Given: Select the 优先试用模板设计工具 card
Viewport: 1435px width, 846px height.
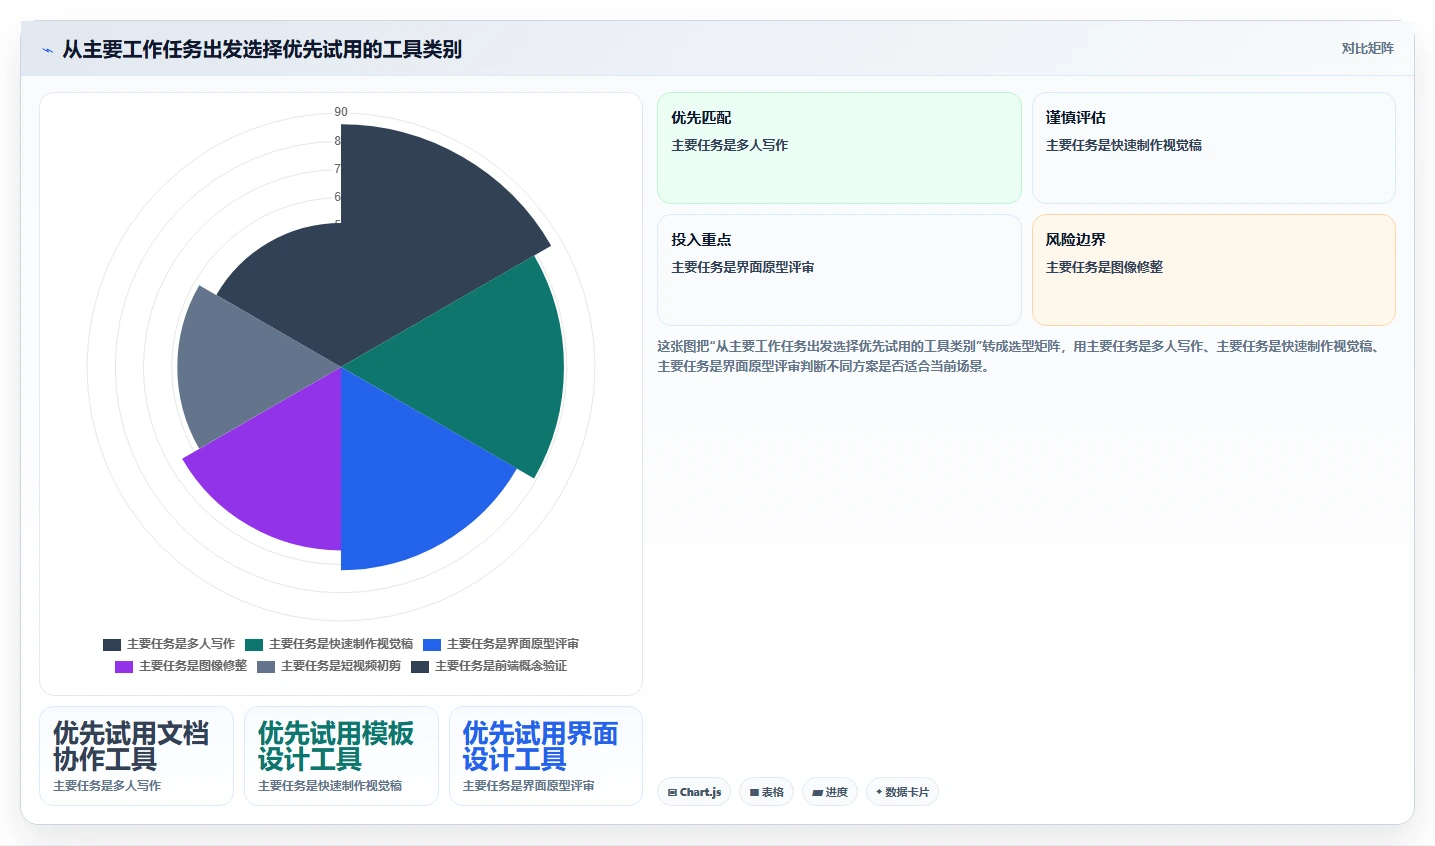Looking at the screenshot, I should [341, 756].
